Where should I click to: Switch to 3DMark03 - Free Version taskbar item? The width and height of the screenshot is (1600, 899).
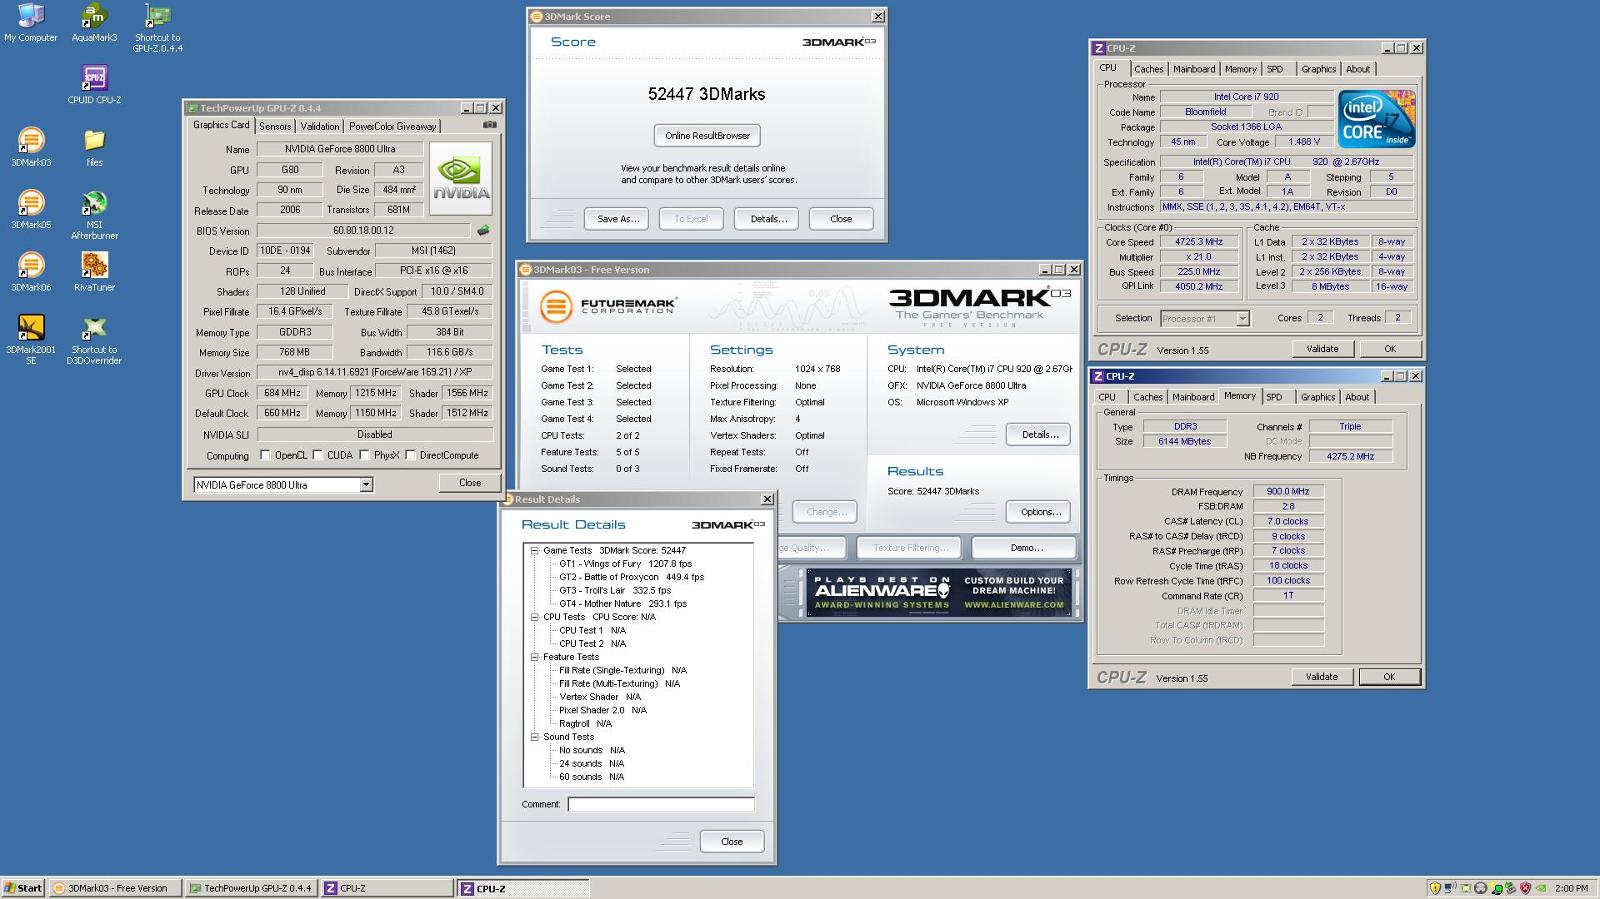[x=115, y=888]
